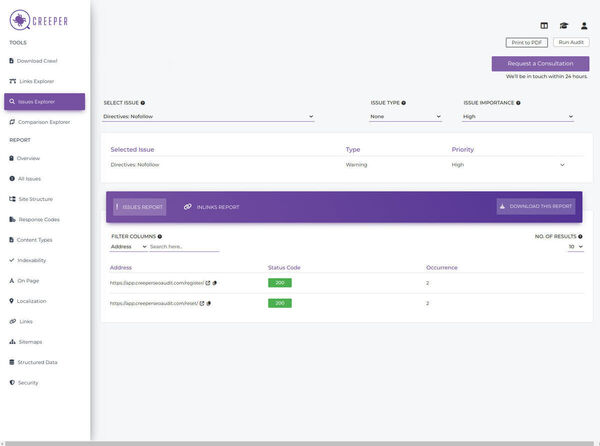Click the Search here input field

[184, 247]
